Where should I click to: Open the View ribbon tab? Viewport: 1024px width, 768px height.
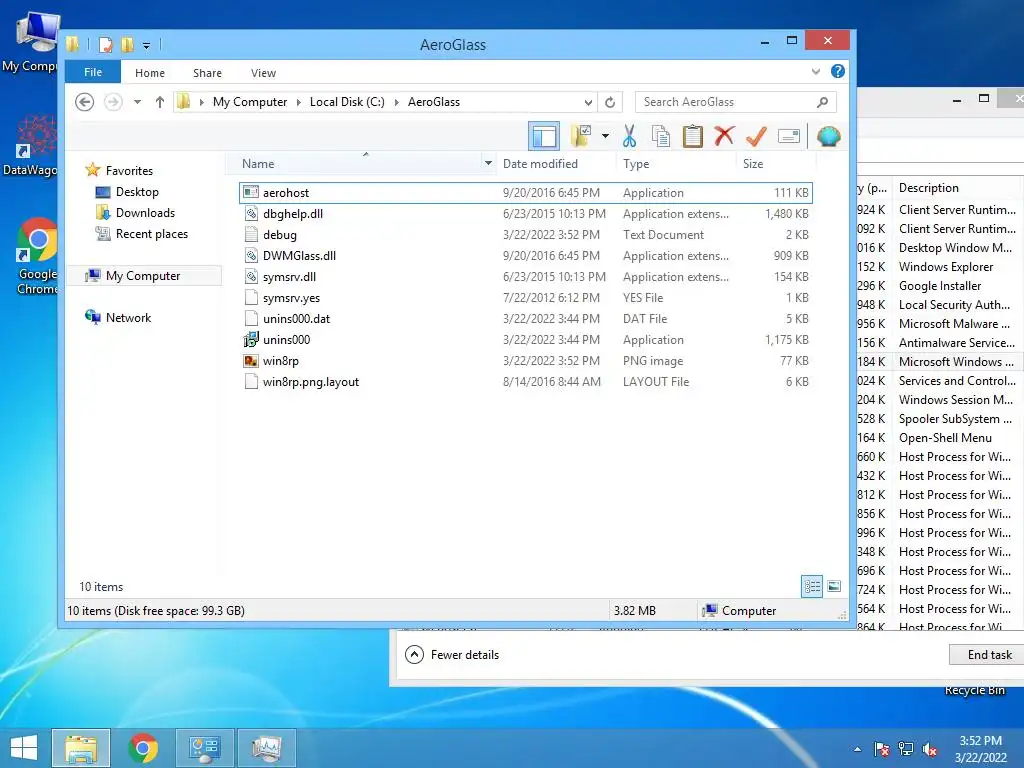pos(263,72)
